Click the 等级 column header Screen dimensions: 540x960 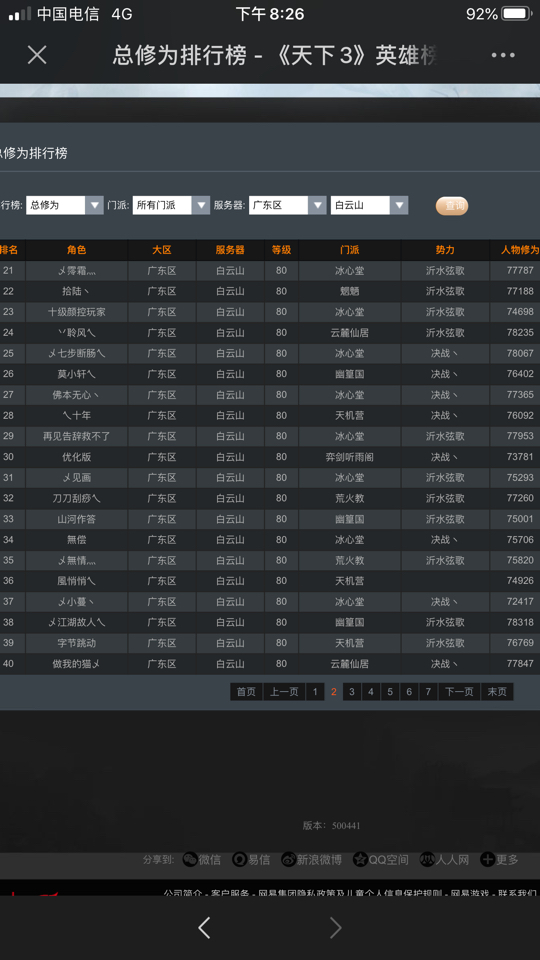pos(281,250)
